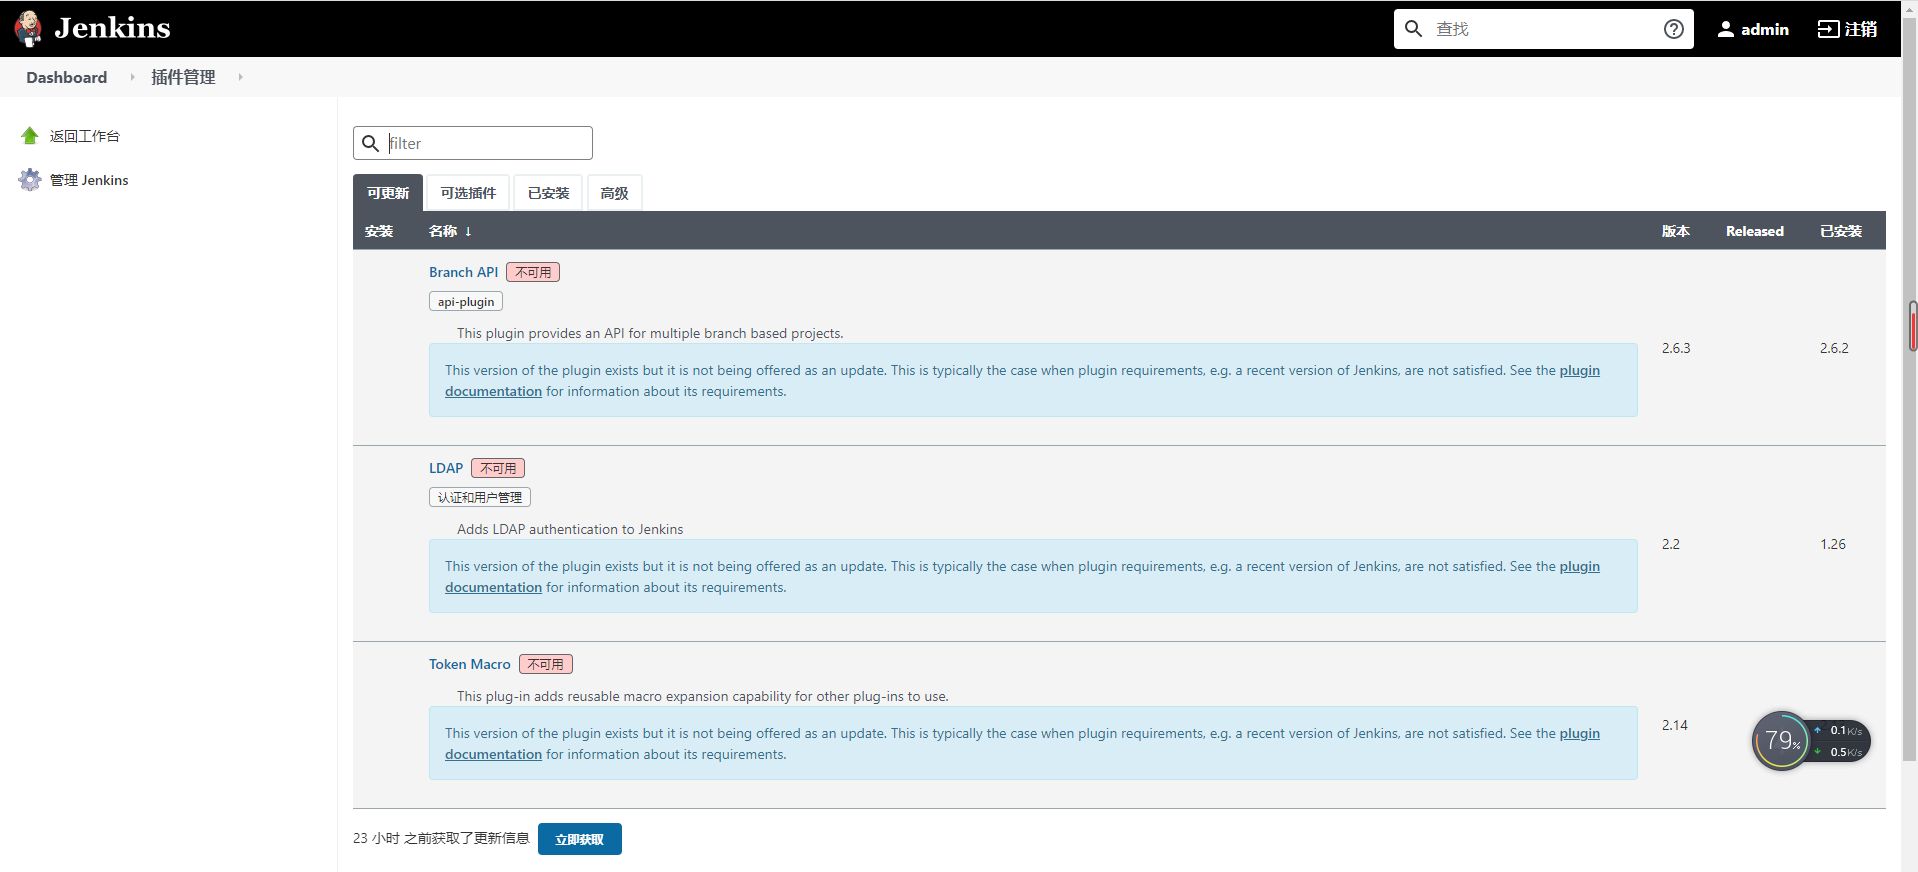Focus the 查找 header search box
Viewport: 1918px width, 872px height.
pos(1543,29)
